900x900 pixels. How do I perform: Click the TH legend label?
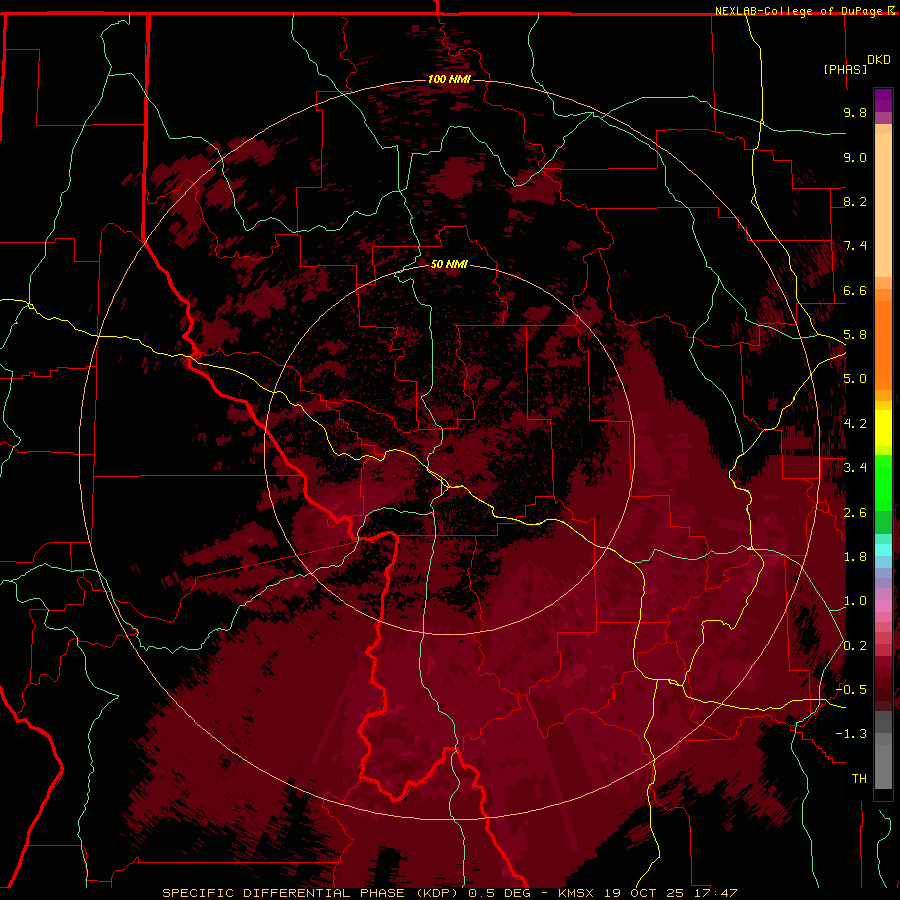[x=859, y=779]
